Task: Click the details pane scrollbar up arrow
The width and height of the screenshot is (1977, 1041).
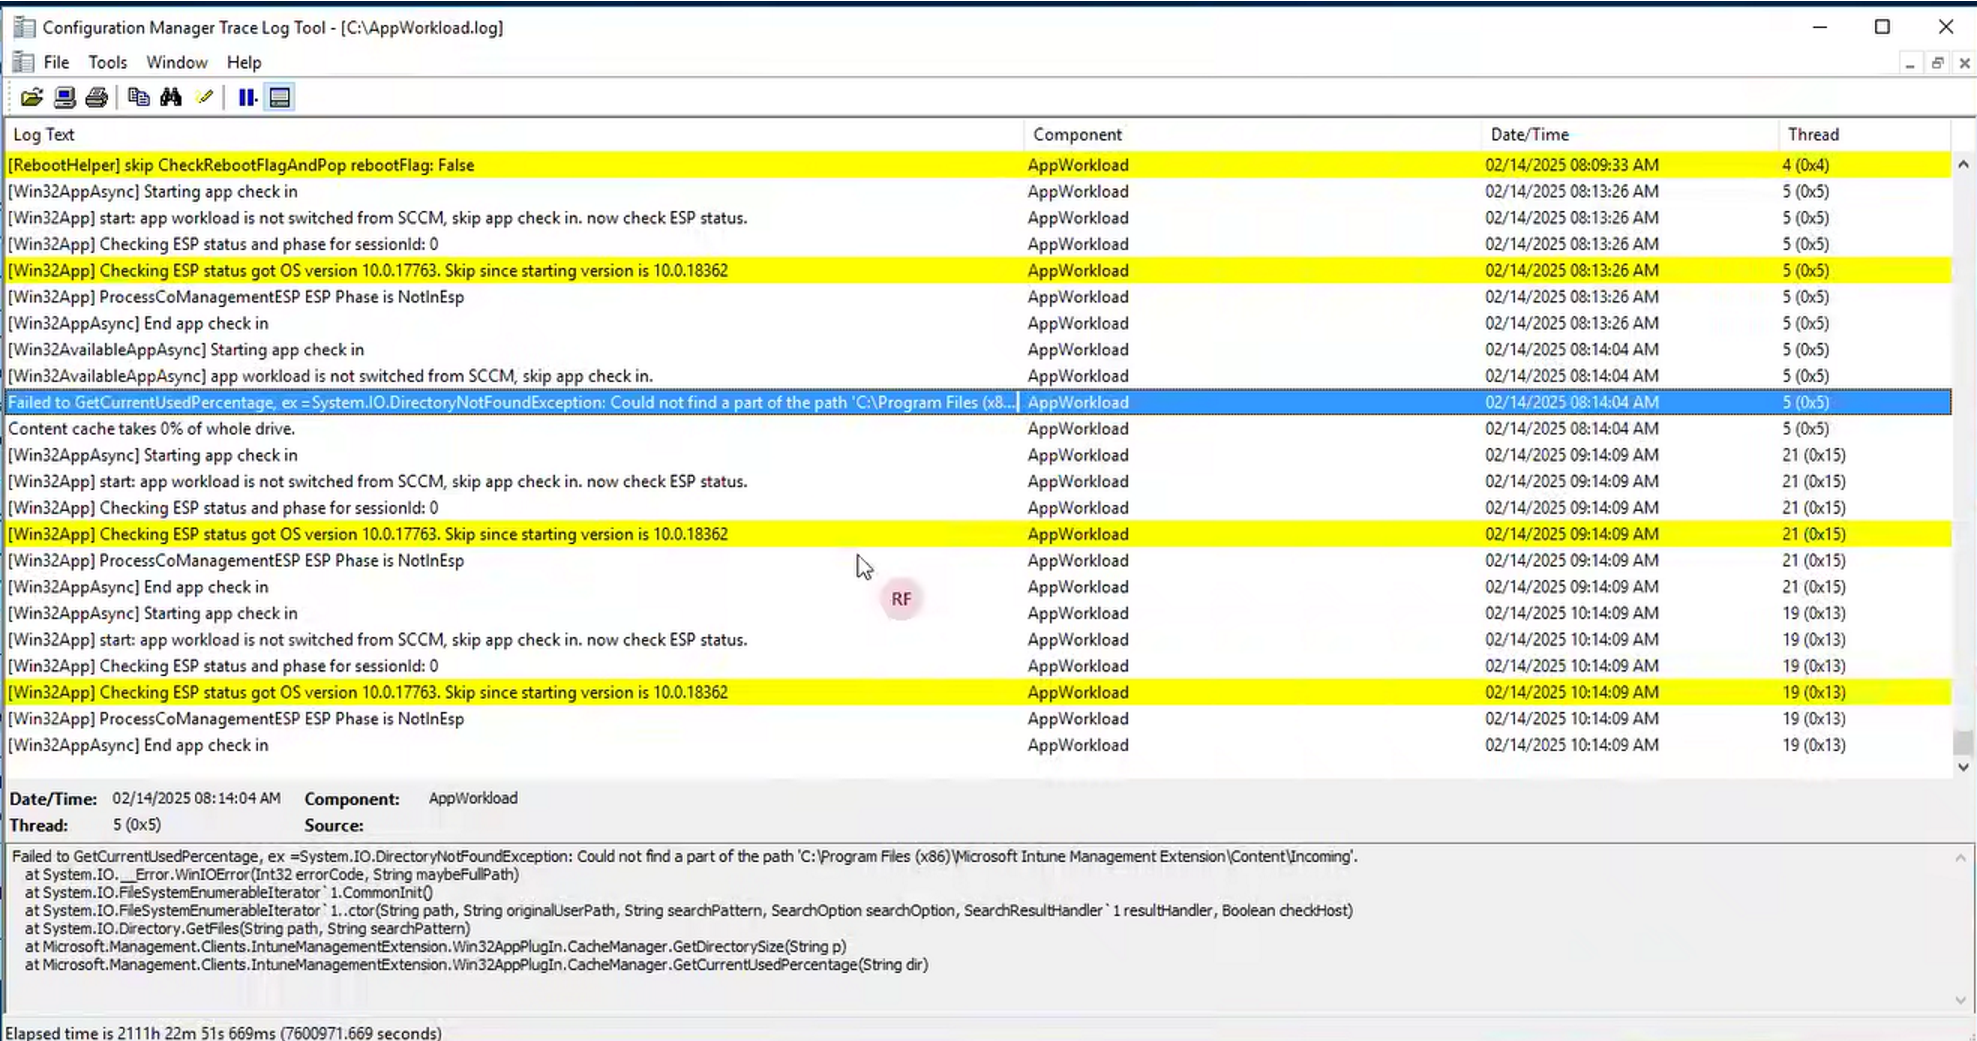Action: 1960,858
